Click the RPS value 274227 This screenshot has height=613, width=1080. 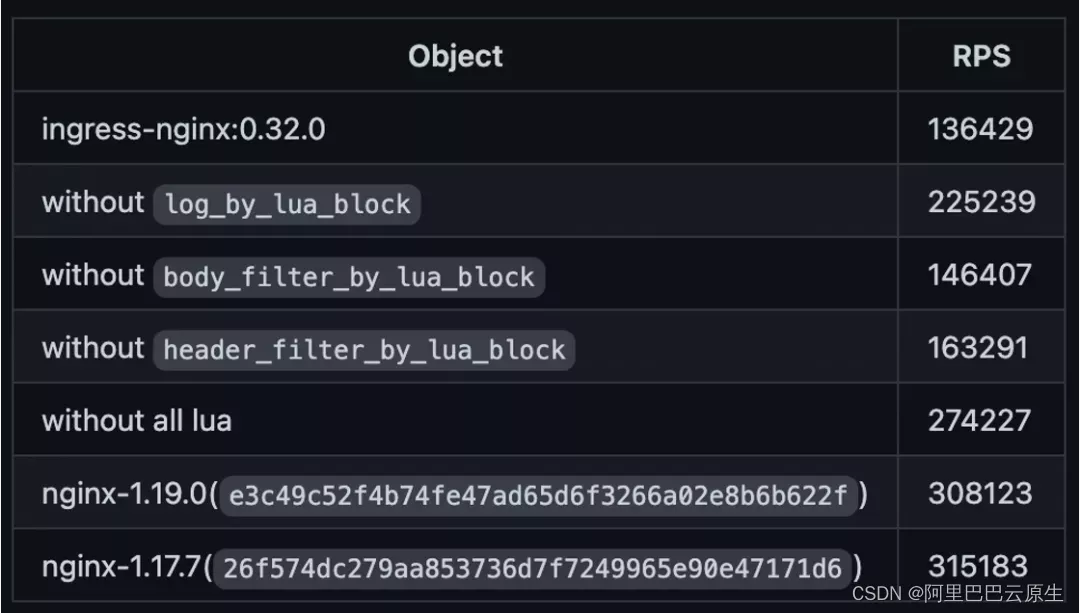(x=979, y=420)
